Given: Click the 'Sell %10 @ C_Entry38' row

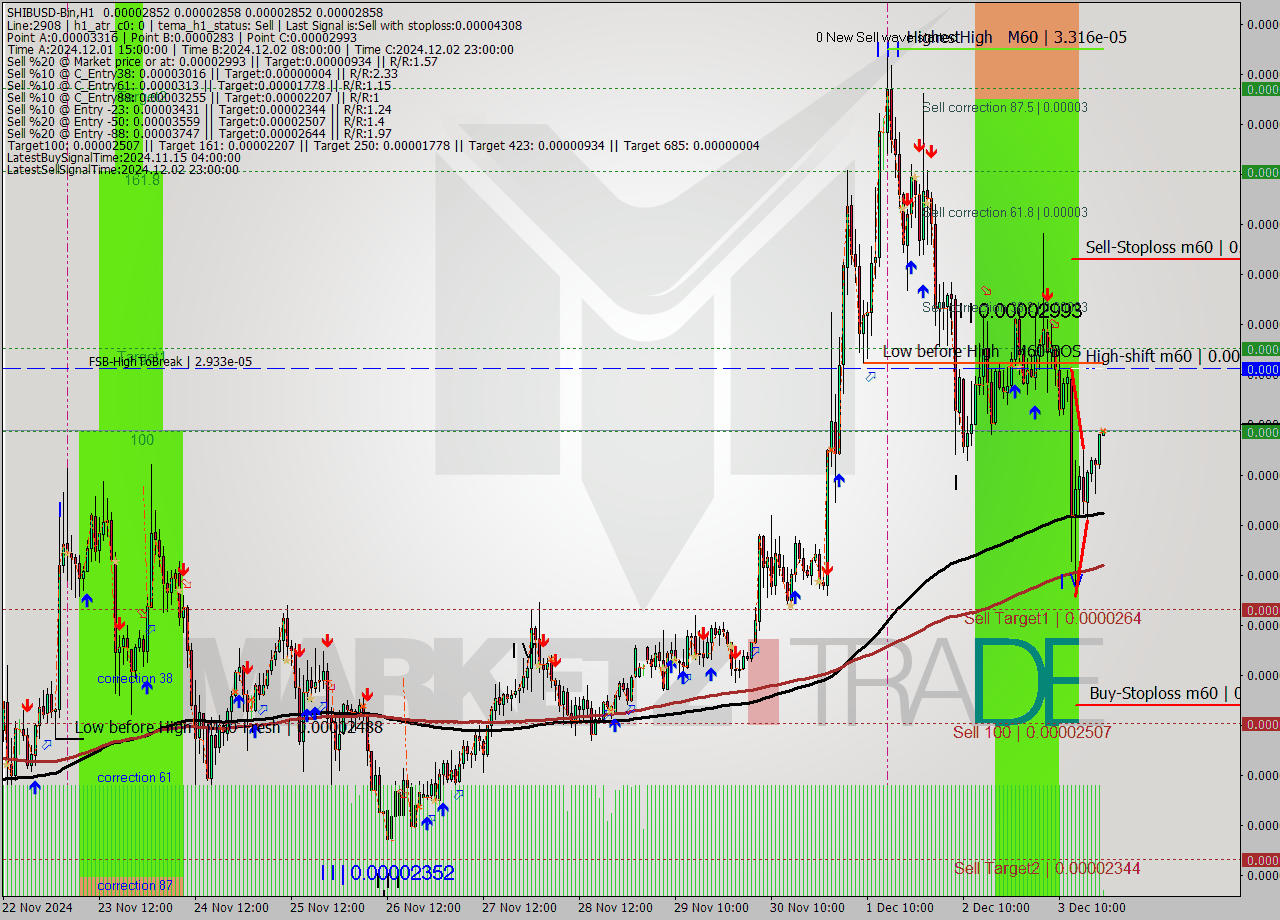Looking at the screenshot, I should [x=202, y=73].
